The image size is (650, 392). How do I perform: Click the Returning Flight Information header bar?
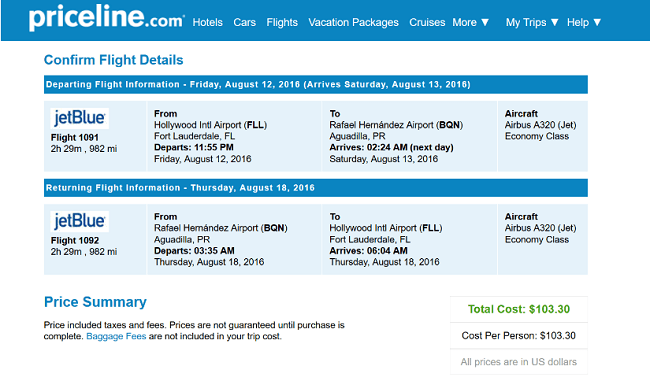pos(315,188)
